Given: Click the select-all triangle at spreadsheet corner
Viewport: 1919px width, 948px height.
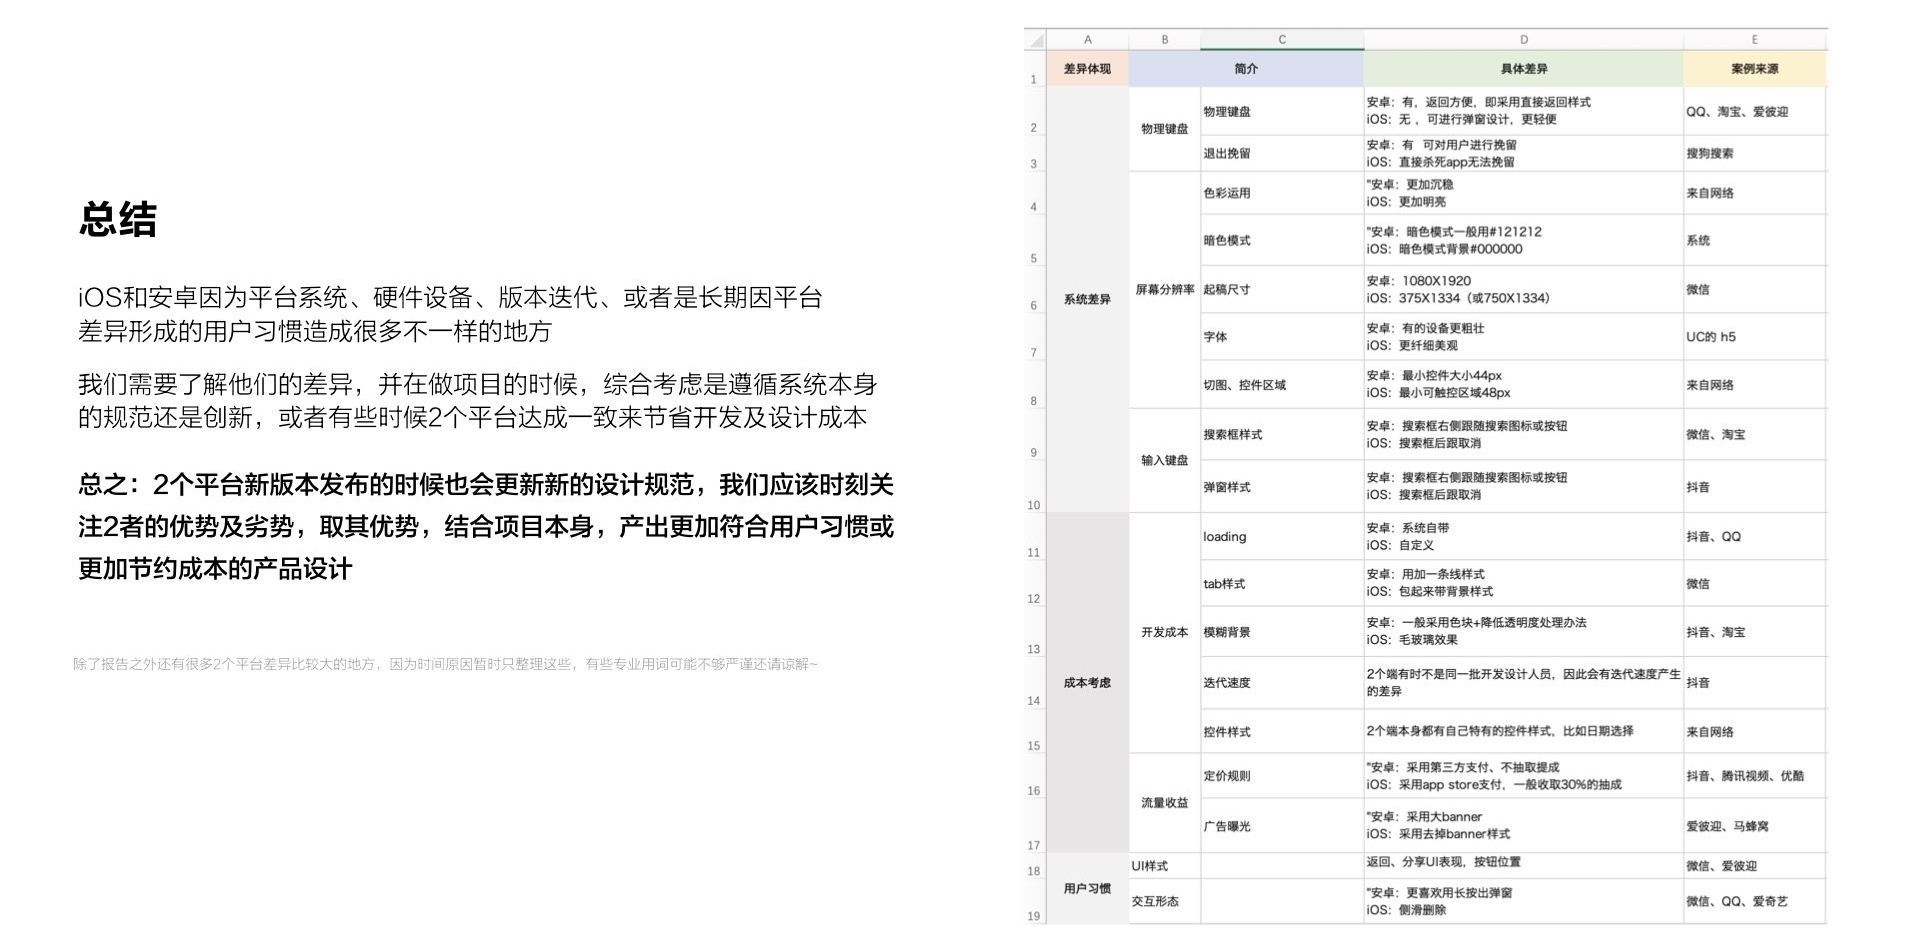Looking at the screenshot, I should click(1034, 41).
